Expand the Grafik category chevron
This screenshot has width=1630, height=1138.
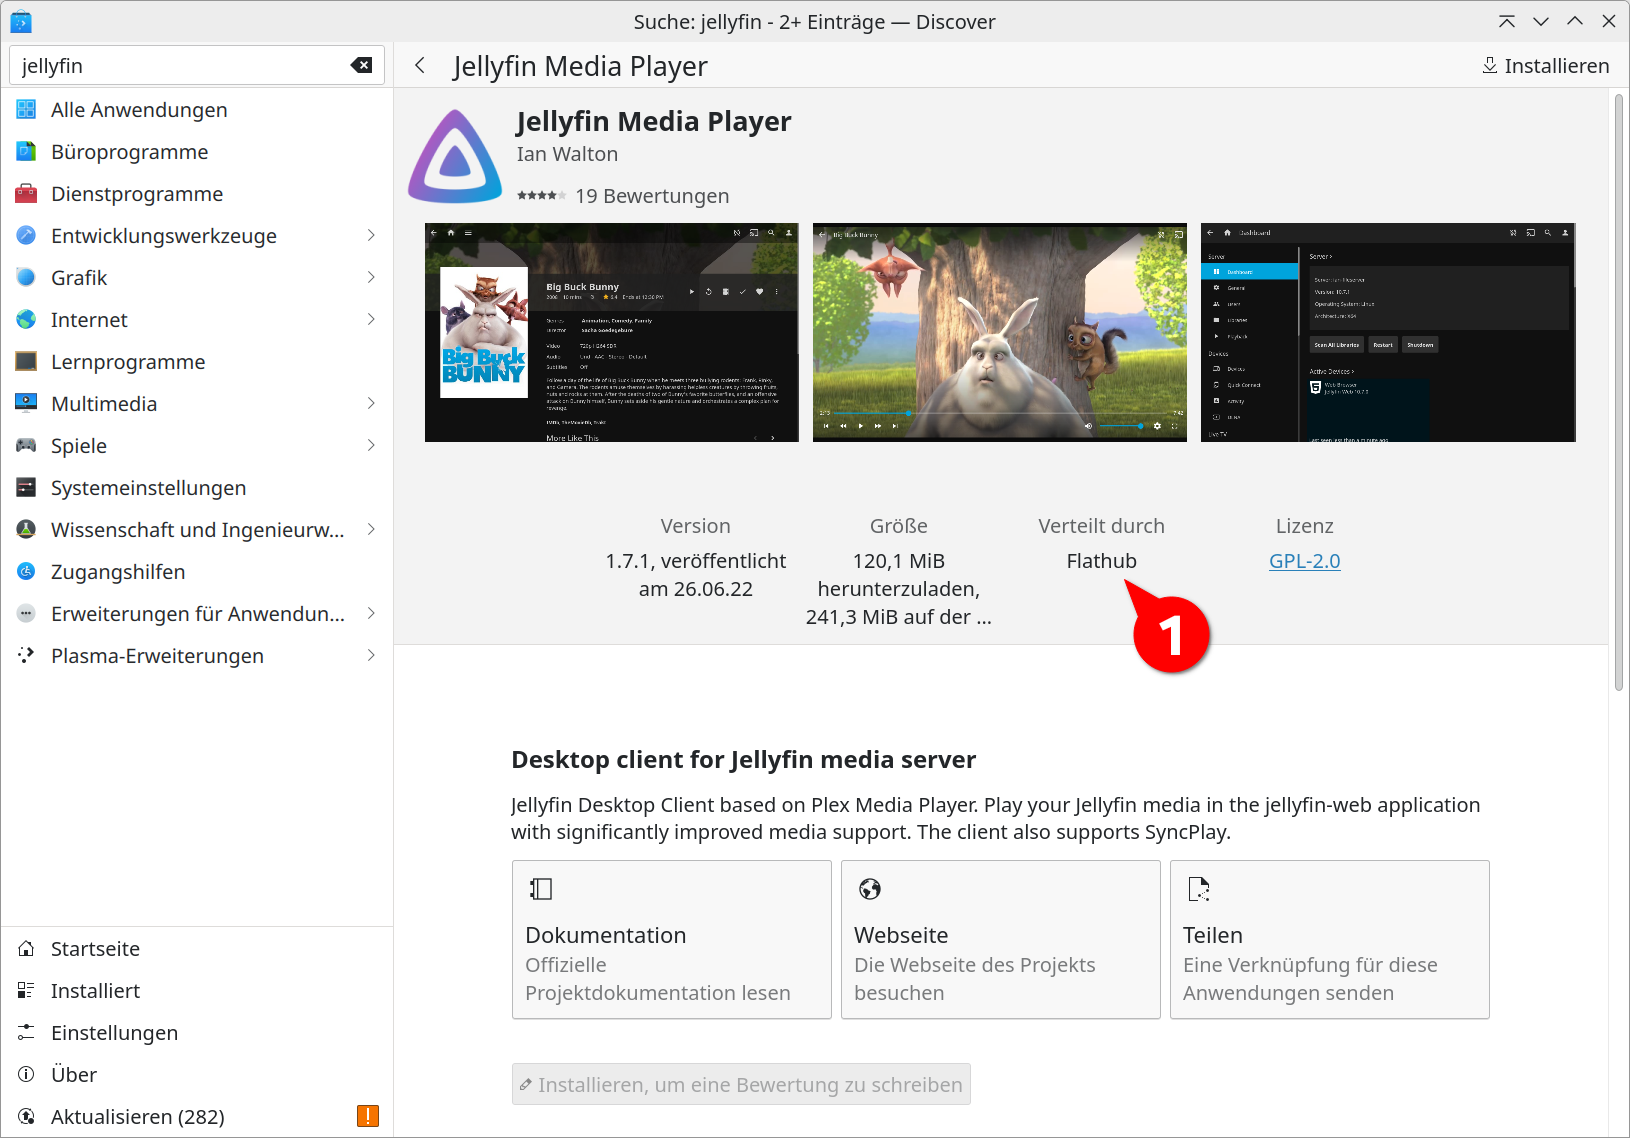371,278
